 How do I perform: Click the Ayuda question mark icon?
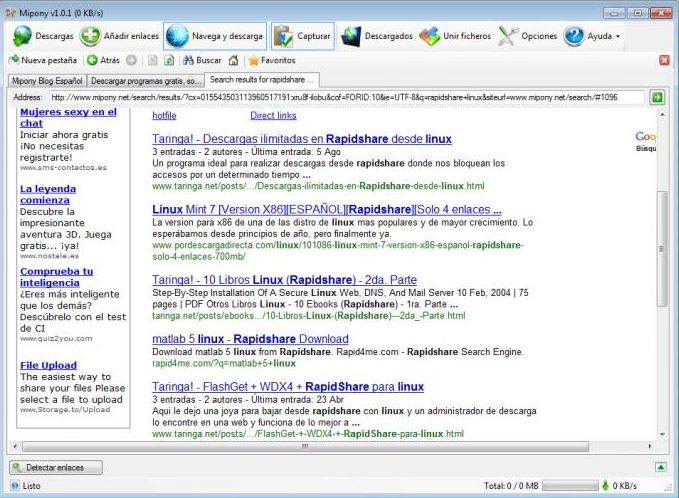(574, 36)
